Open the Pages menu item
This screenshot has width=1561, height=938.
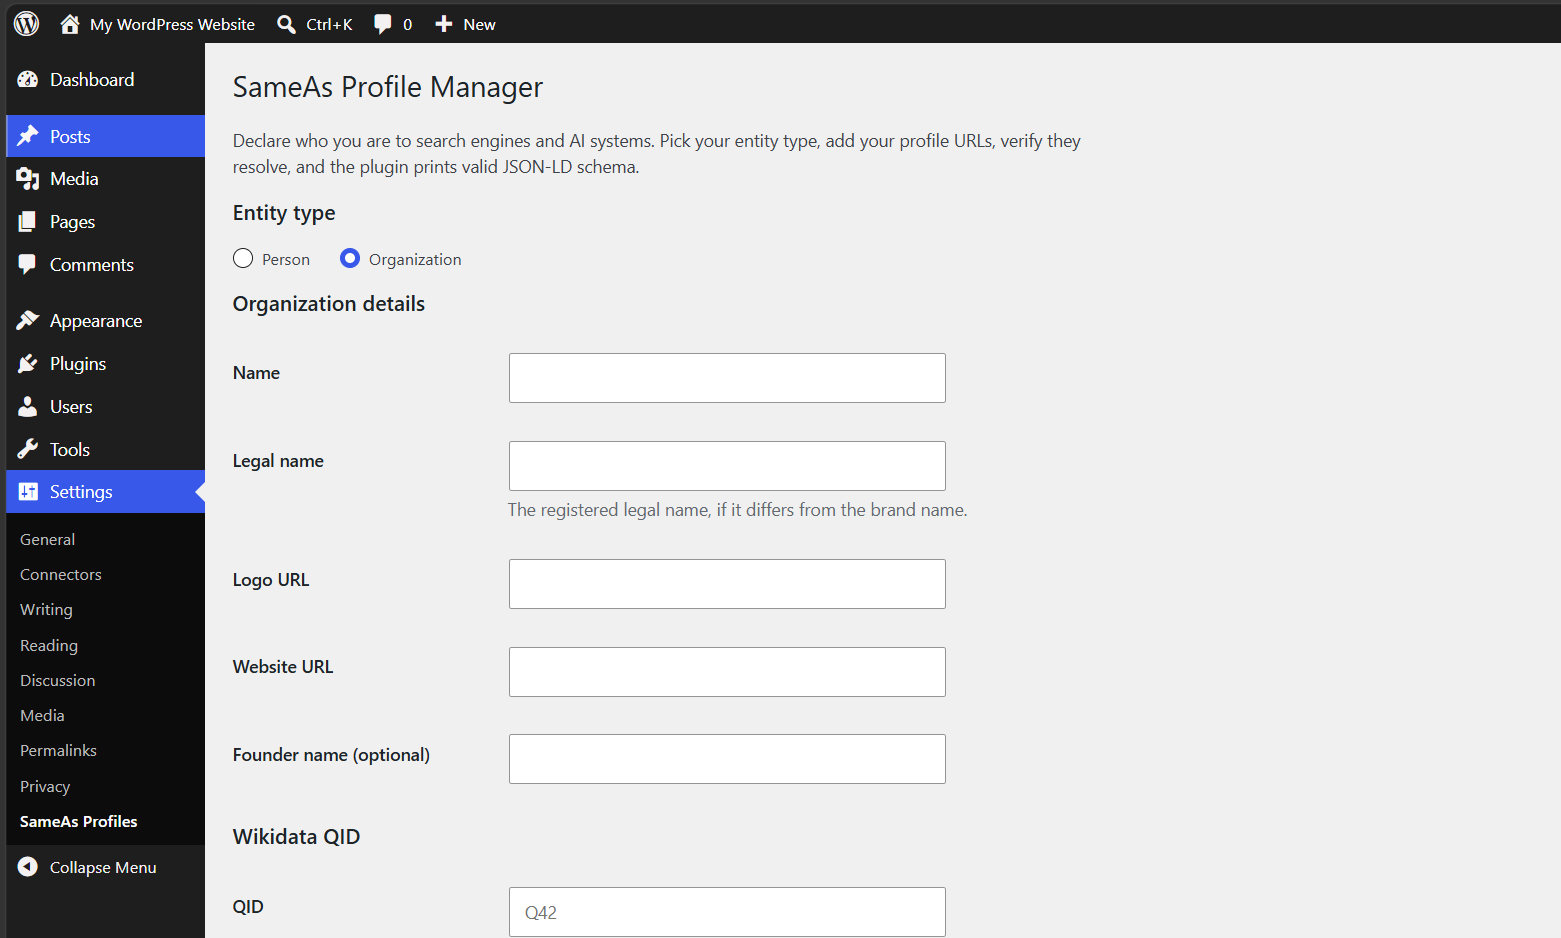(x=72, y=222)
